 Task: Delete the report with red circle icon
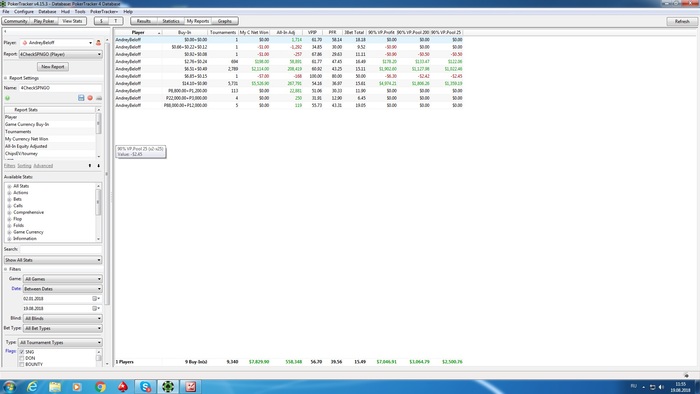pos(90,98)
